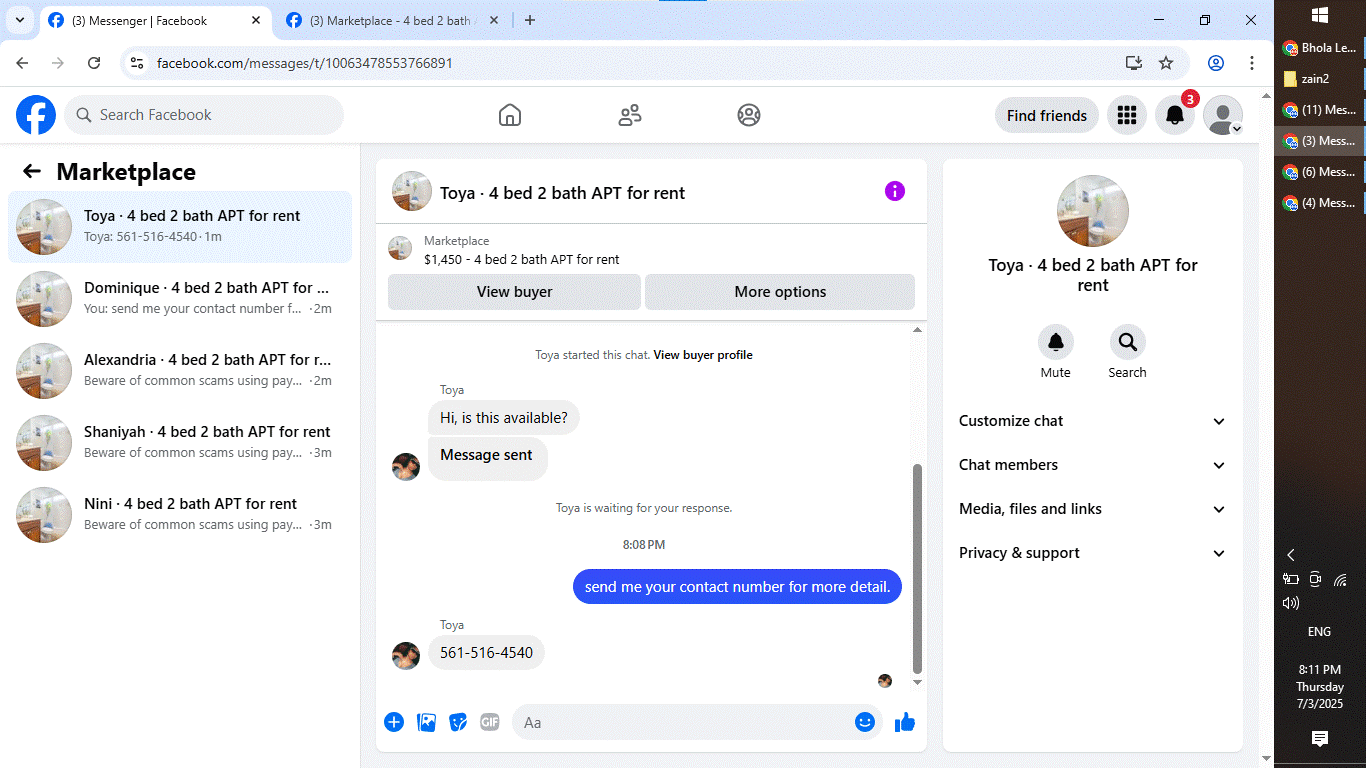The width and height of the screenshot is (1366, 768).
Task: Open the zain2 folder in taskbar
Action: click(1320, 79)
